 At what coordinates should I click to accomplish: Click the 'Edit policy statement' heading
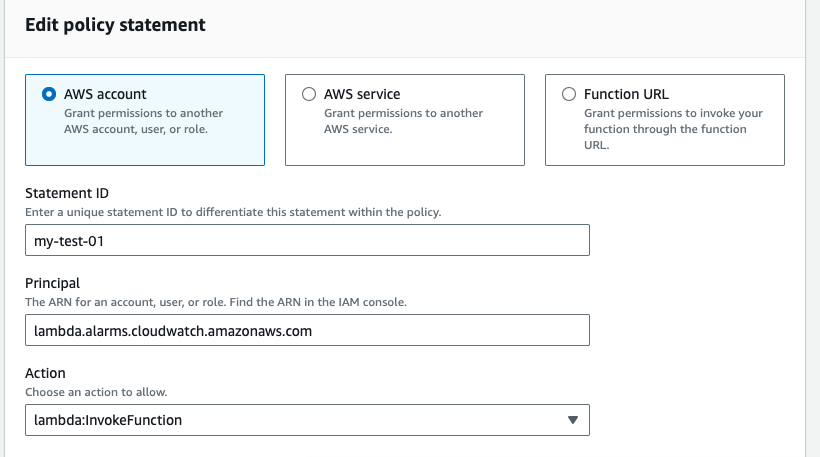click(x=116, y=25)
